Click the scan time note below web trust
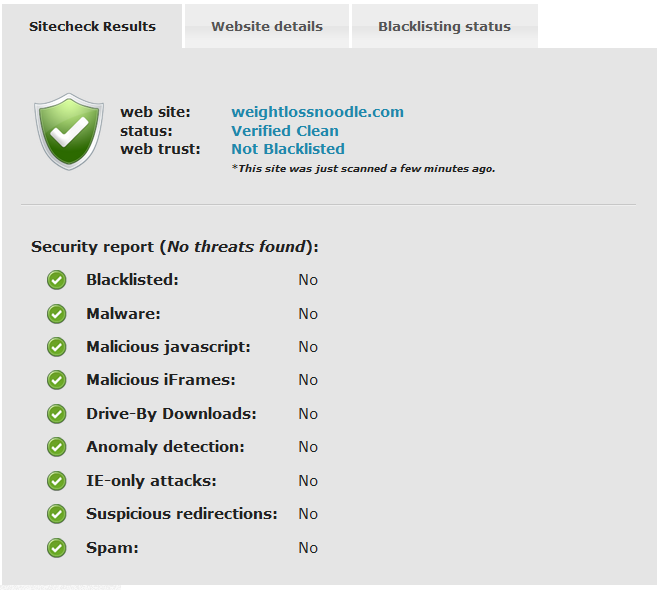Viewport: 662px width, 590px height. pos(362,168)
